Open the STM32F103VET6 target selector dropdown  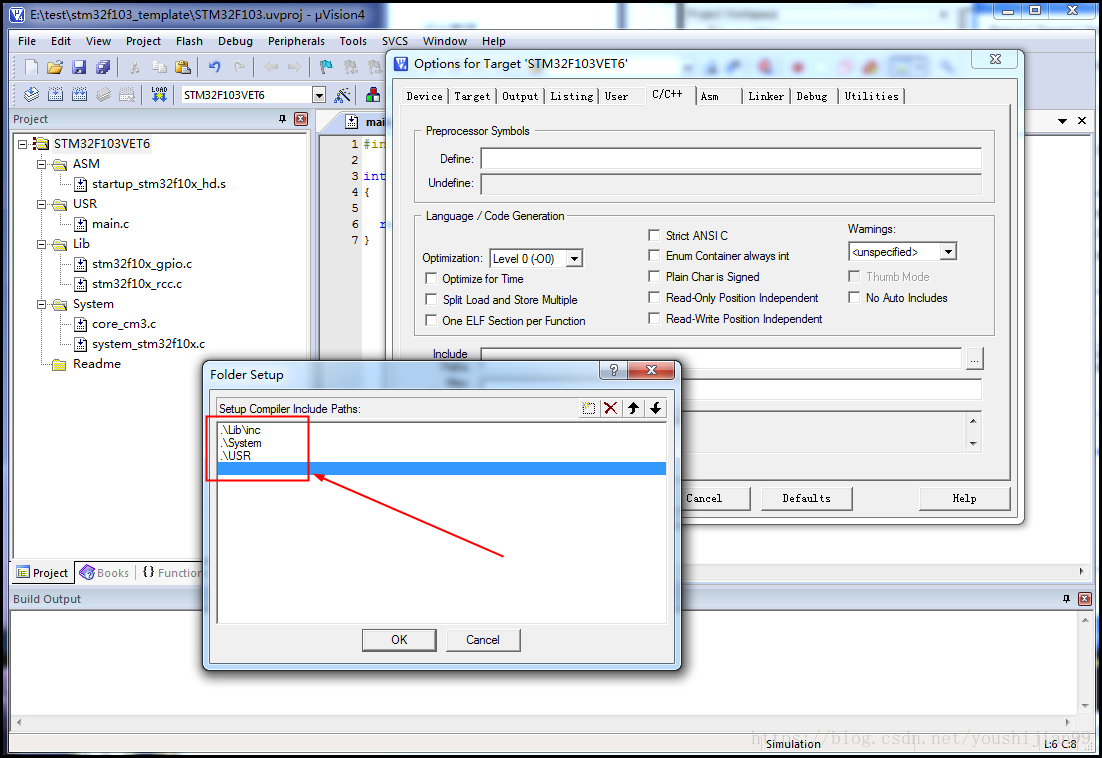(319, 95)
